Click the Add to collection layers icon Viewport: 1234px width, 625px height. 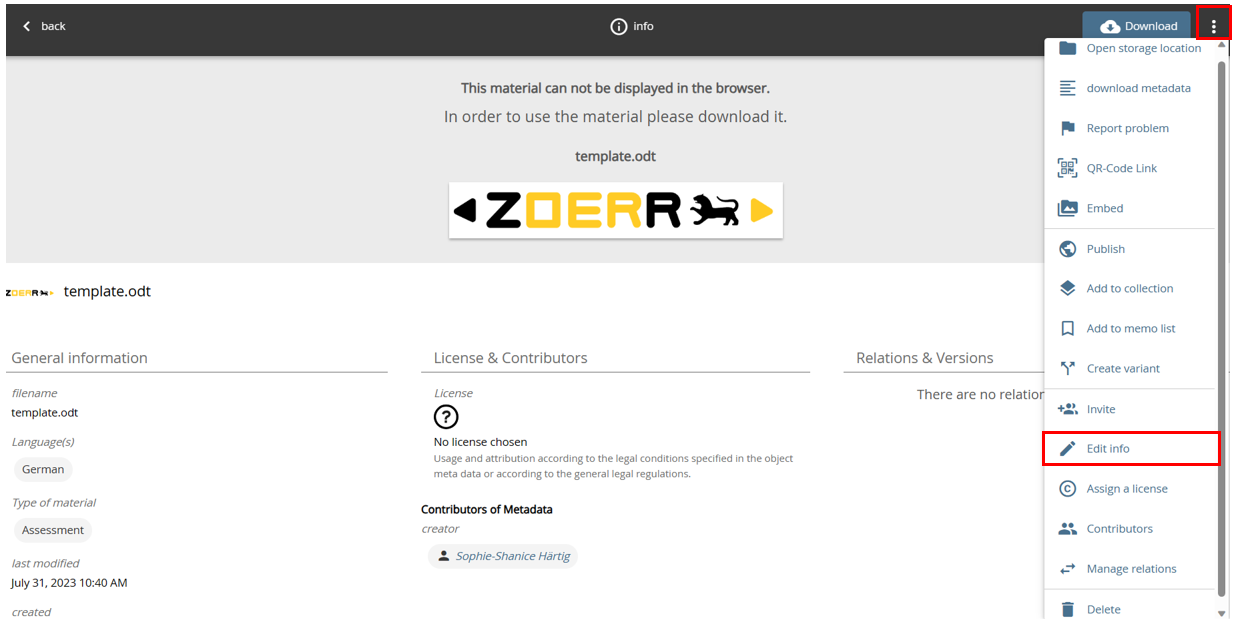tap(1067, 288)
